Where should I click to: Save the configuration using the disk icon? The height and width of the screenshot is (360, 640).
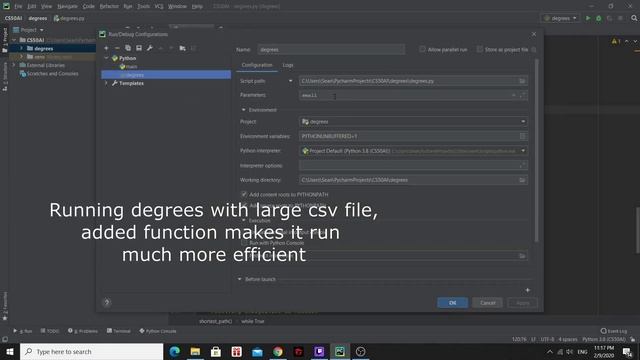[x=139, y=48]
